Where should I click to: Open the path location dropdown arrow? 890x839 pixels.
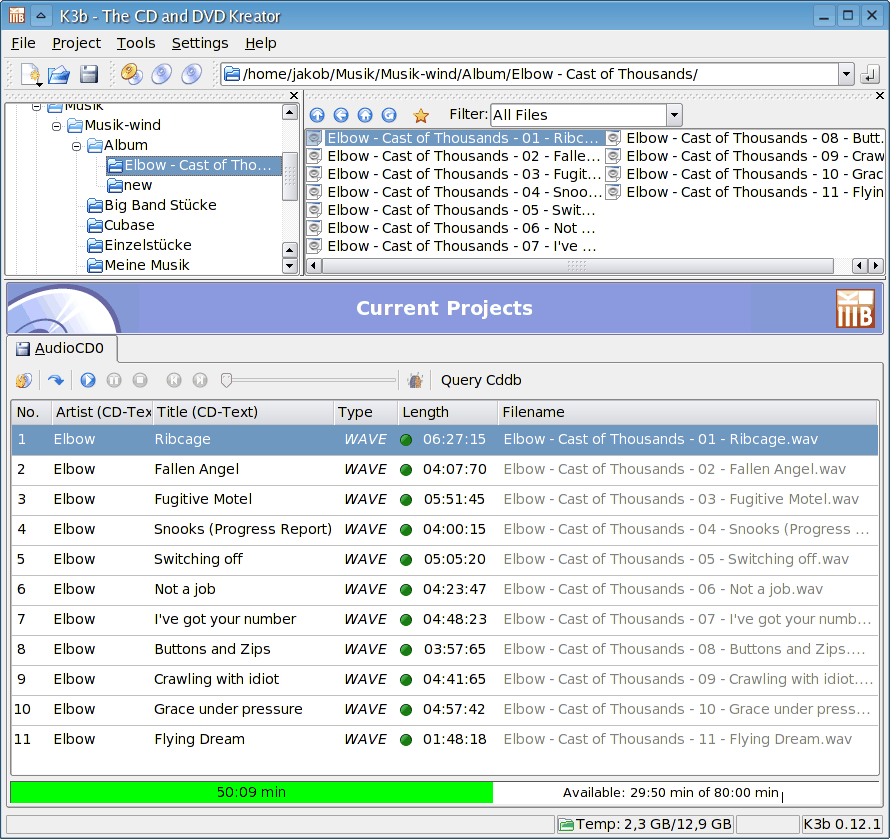click(846, 74)
